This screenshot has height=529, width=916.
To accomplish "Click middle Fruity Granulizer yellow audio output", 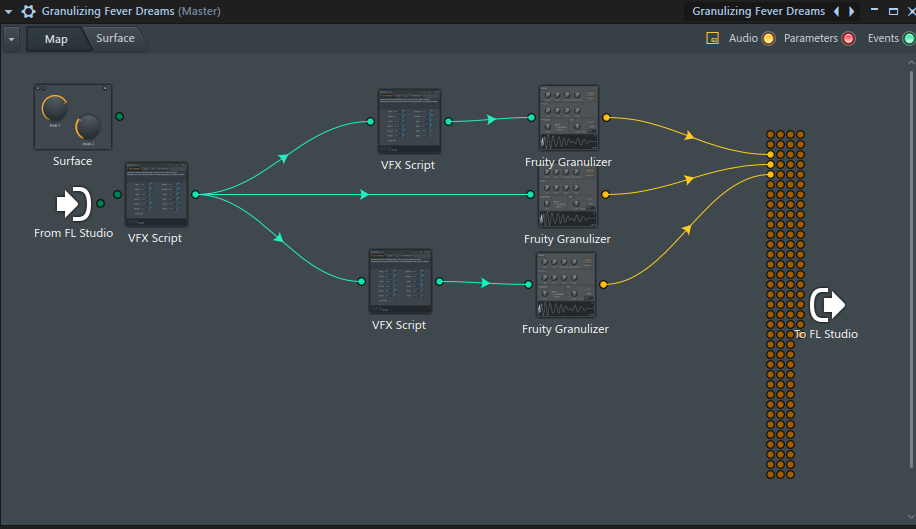I will pos(605,194).
